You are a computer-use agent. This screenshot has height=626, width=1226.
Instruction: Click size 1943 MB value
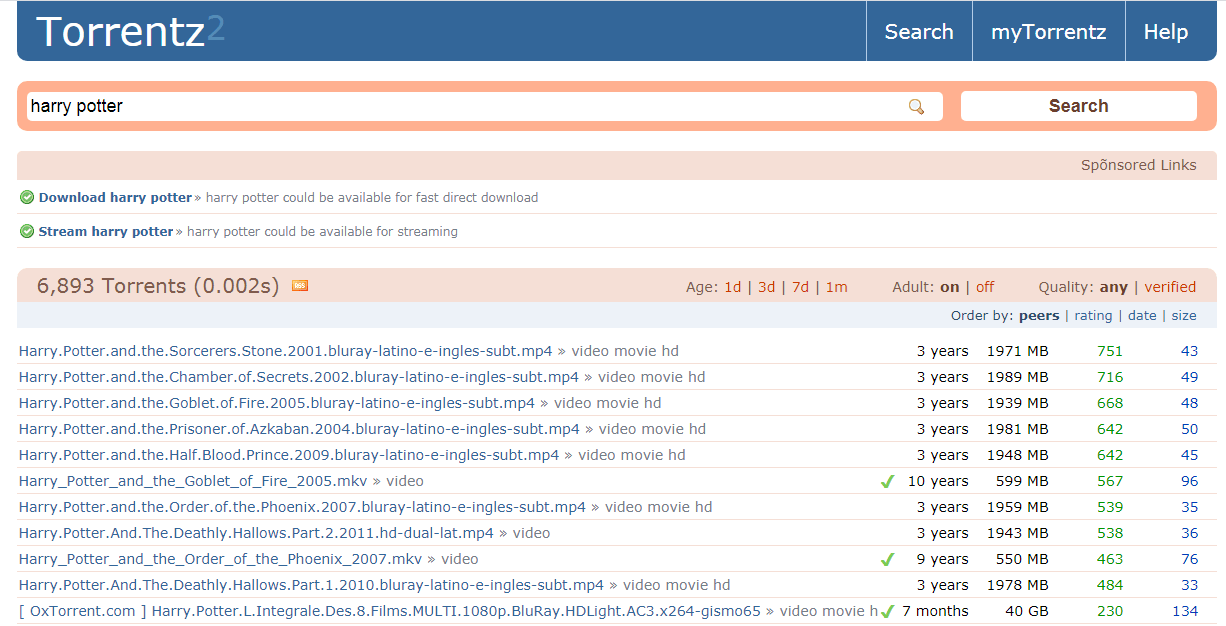coord(1017,533)
